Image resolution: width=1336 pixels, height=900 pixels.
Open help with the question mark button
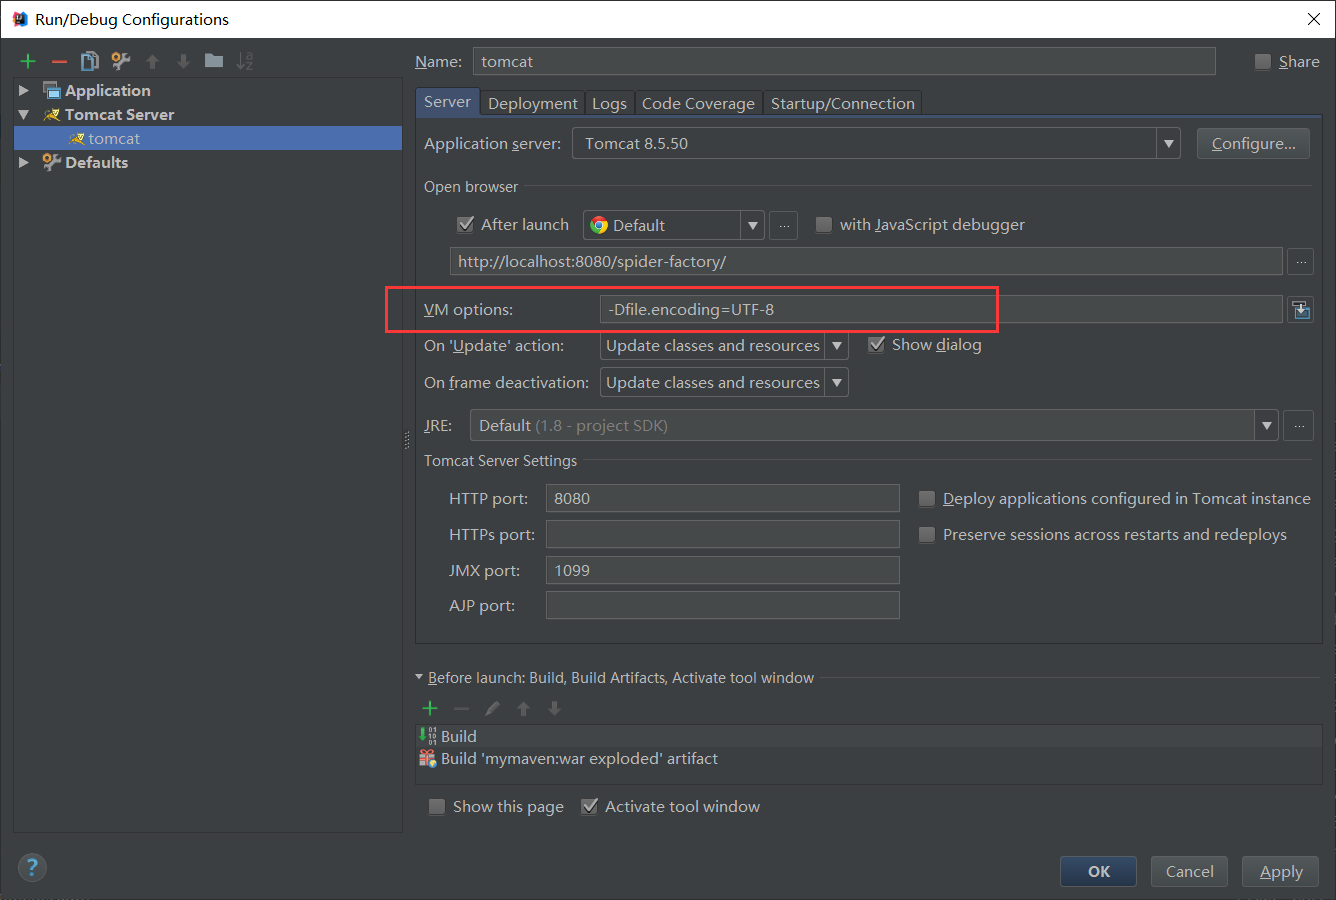(32, 867)
